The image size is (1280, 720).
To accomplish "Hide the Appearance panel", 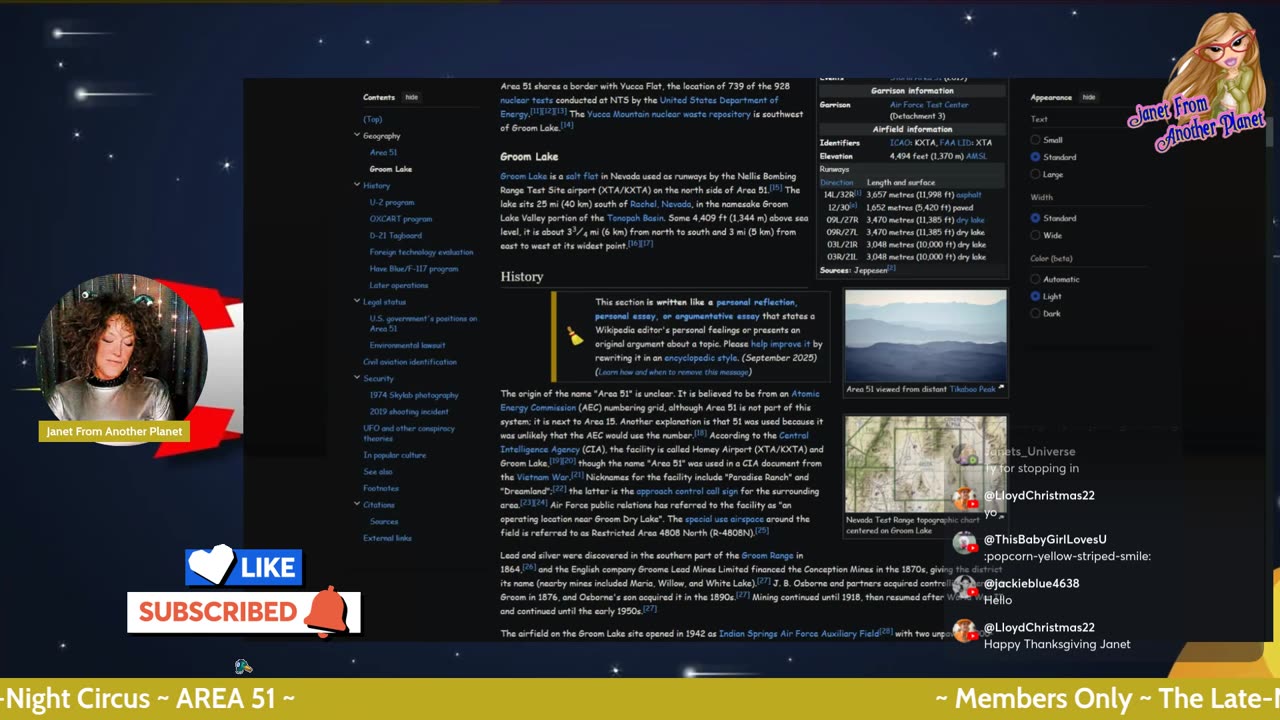I will point(1089,97).
